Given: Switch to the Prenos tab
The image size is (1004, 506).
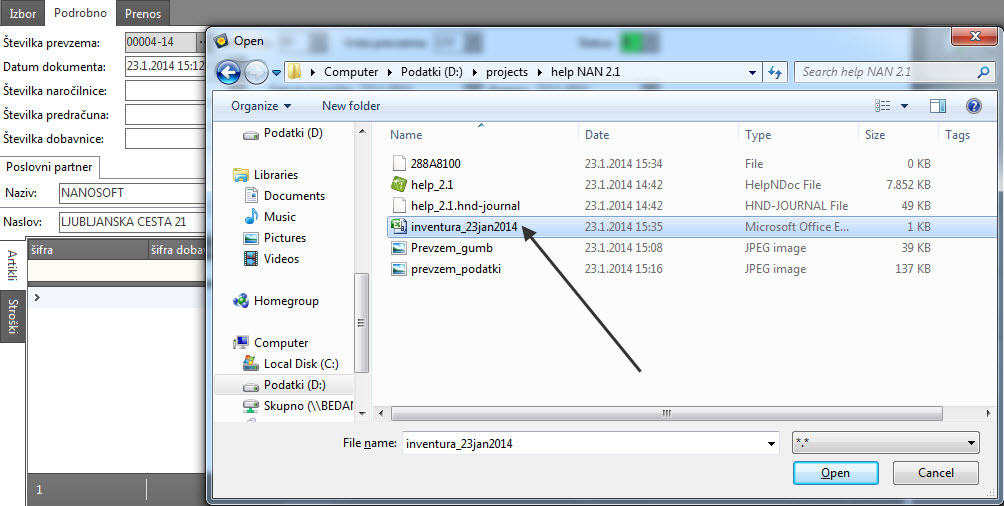Looking at the screenshot, I should point(143,14).
